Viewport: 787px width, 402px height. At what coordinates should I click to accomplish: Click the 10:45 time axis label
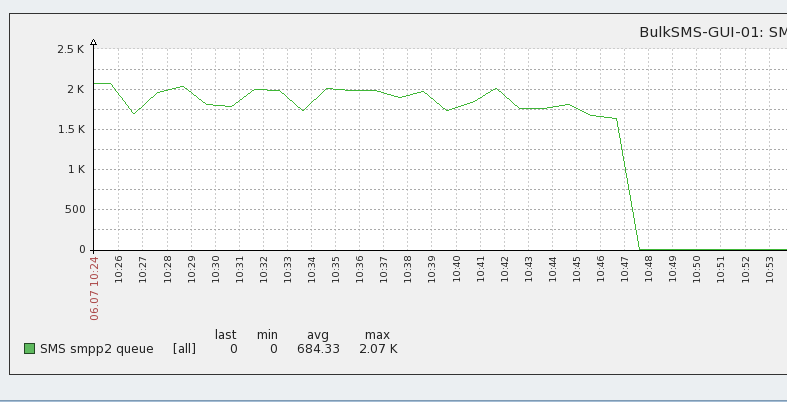(577, 269)
